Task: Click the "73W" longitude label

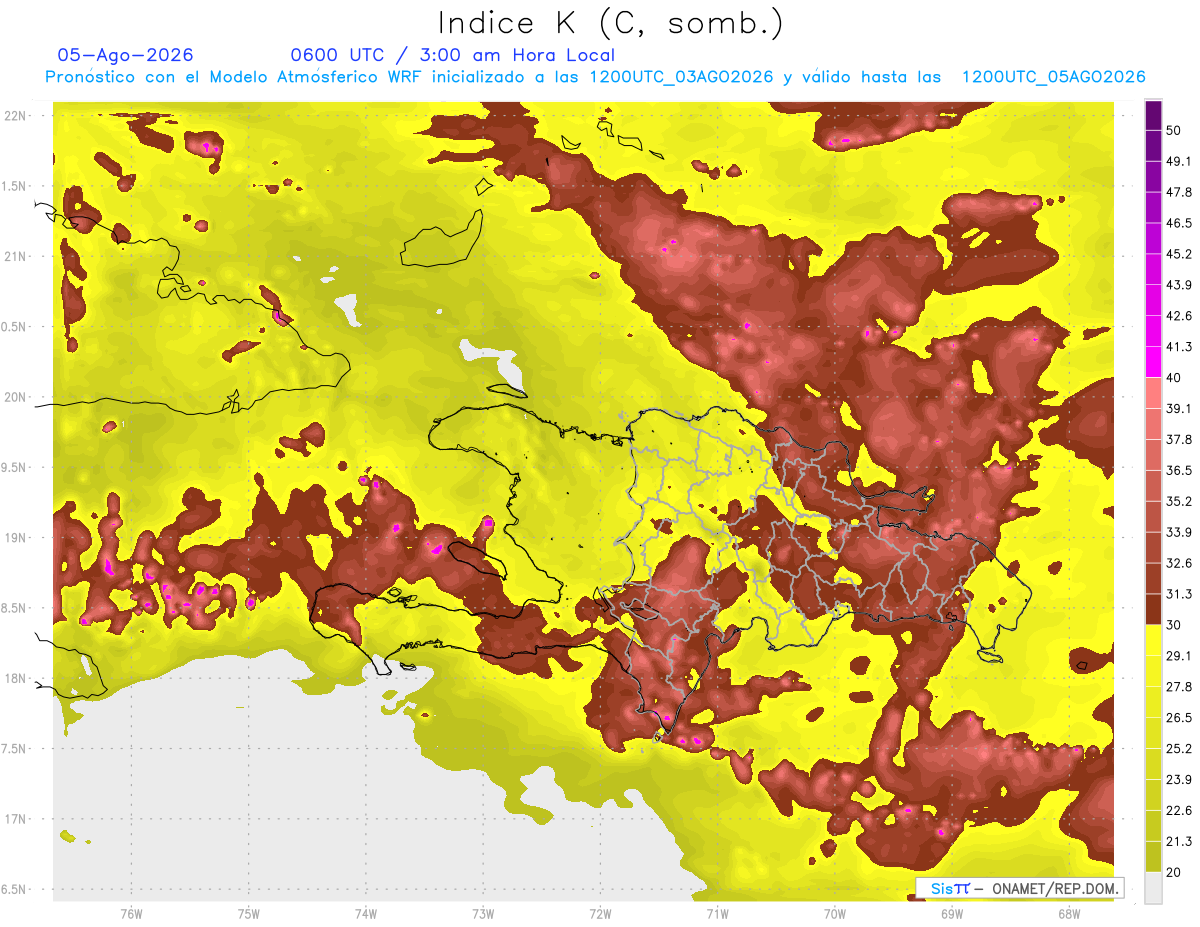Action: (483, 914)
